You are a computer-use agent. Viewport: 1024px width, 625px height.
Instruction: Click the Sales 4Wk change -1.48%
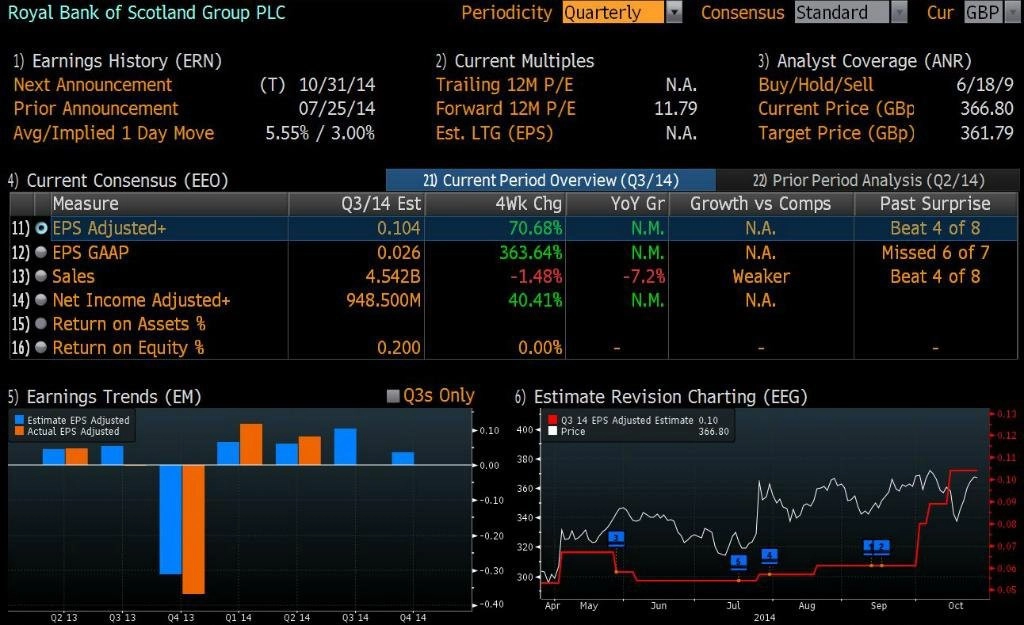pyautogui.click(x=536, y=276)
